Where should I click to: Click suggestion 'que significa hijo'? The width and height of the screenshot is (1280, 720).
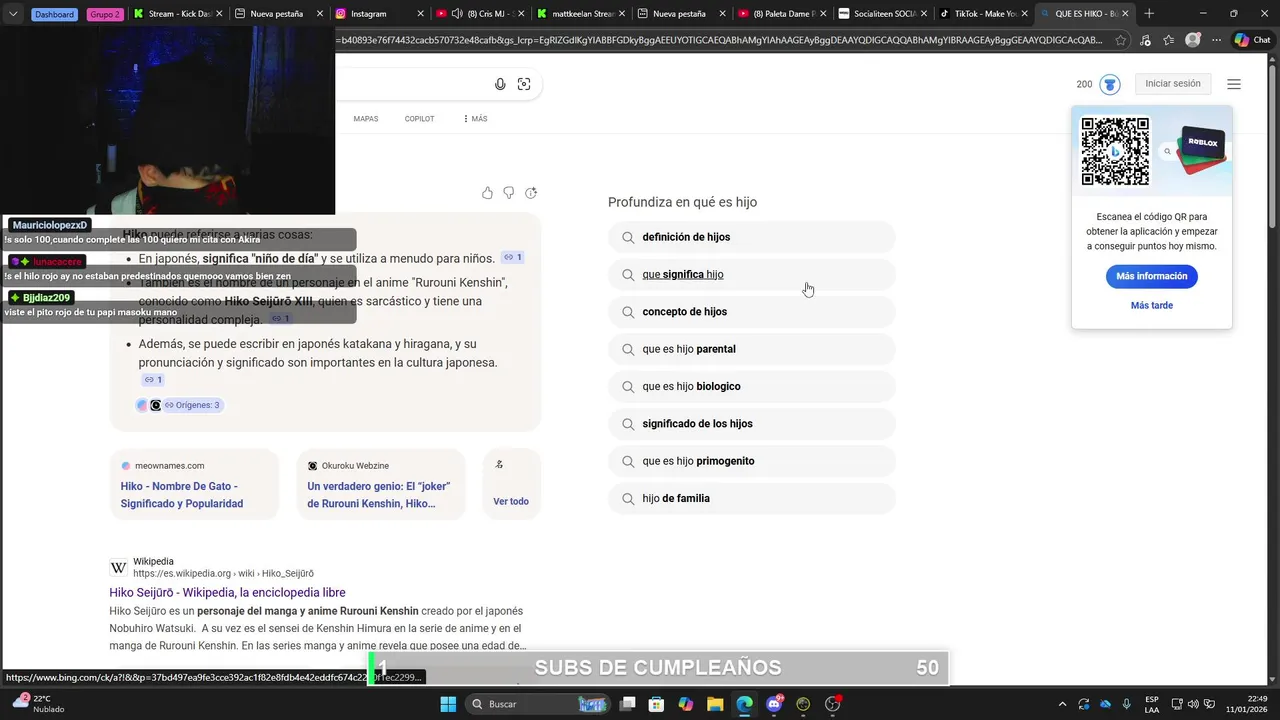click(751, 274)
